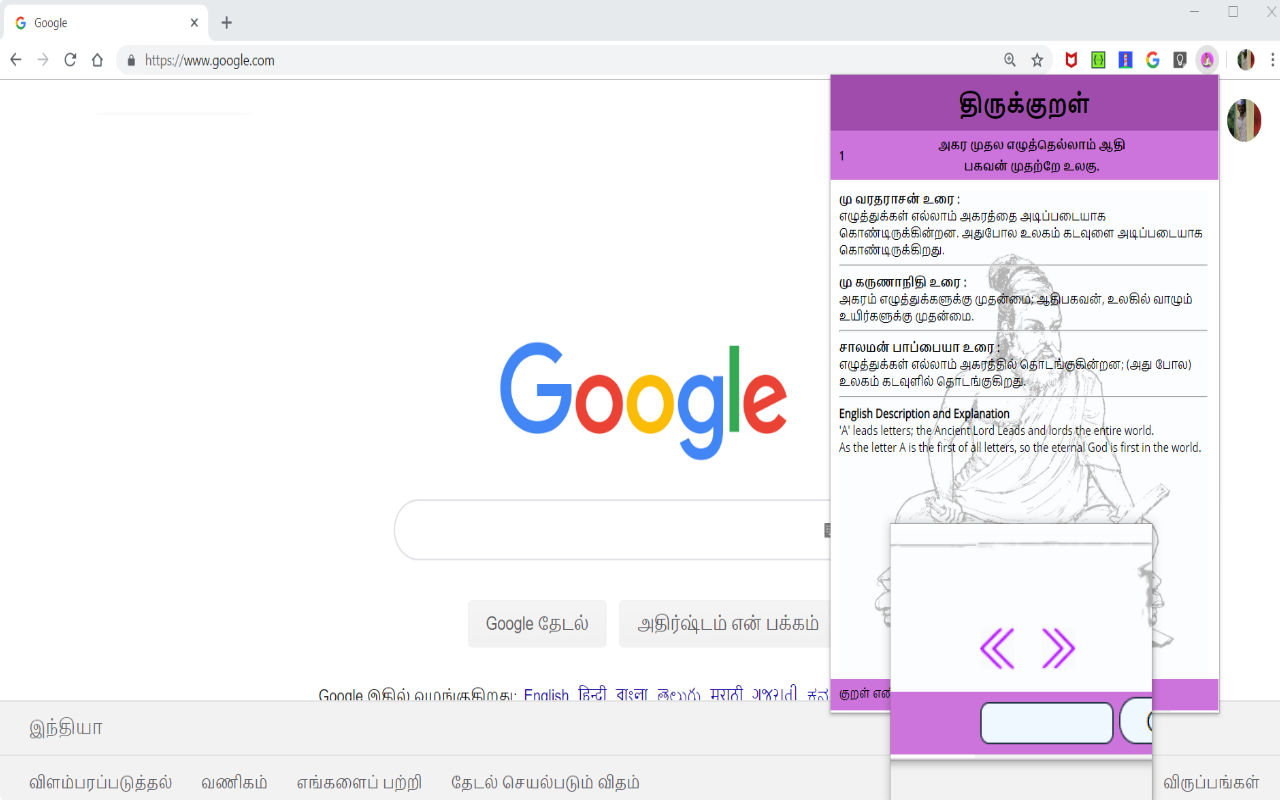Click the kural line 'அகர முதல எழுத்தெல்லாம் ஆதி'
The image size is (1280, 800).
pos(1031,145)
